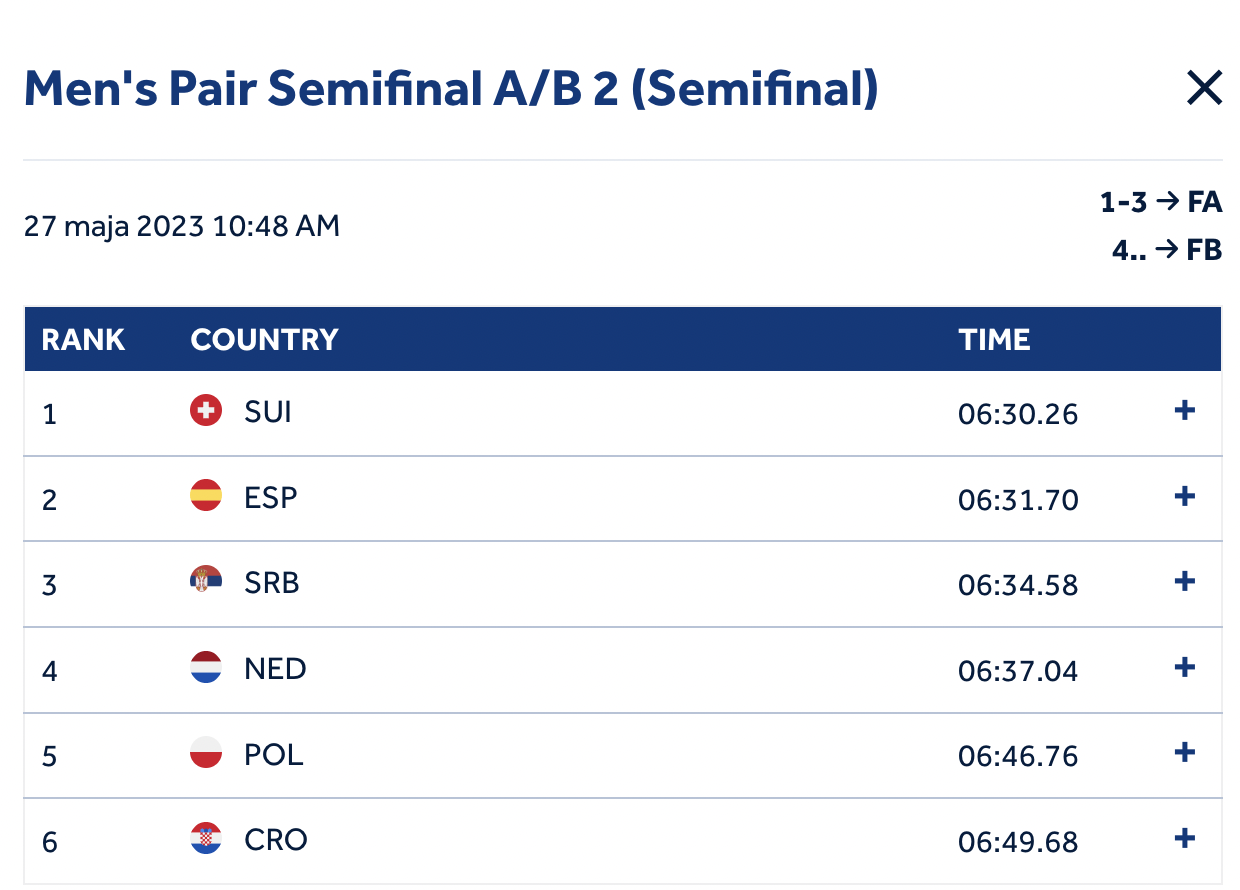
Task: Click the Men's Pair Semifinal A/B 2 title
Action: 451,89
